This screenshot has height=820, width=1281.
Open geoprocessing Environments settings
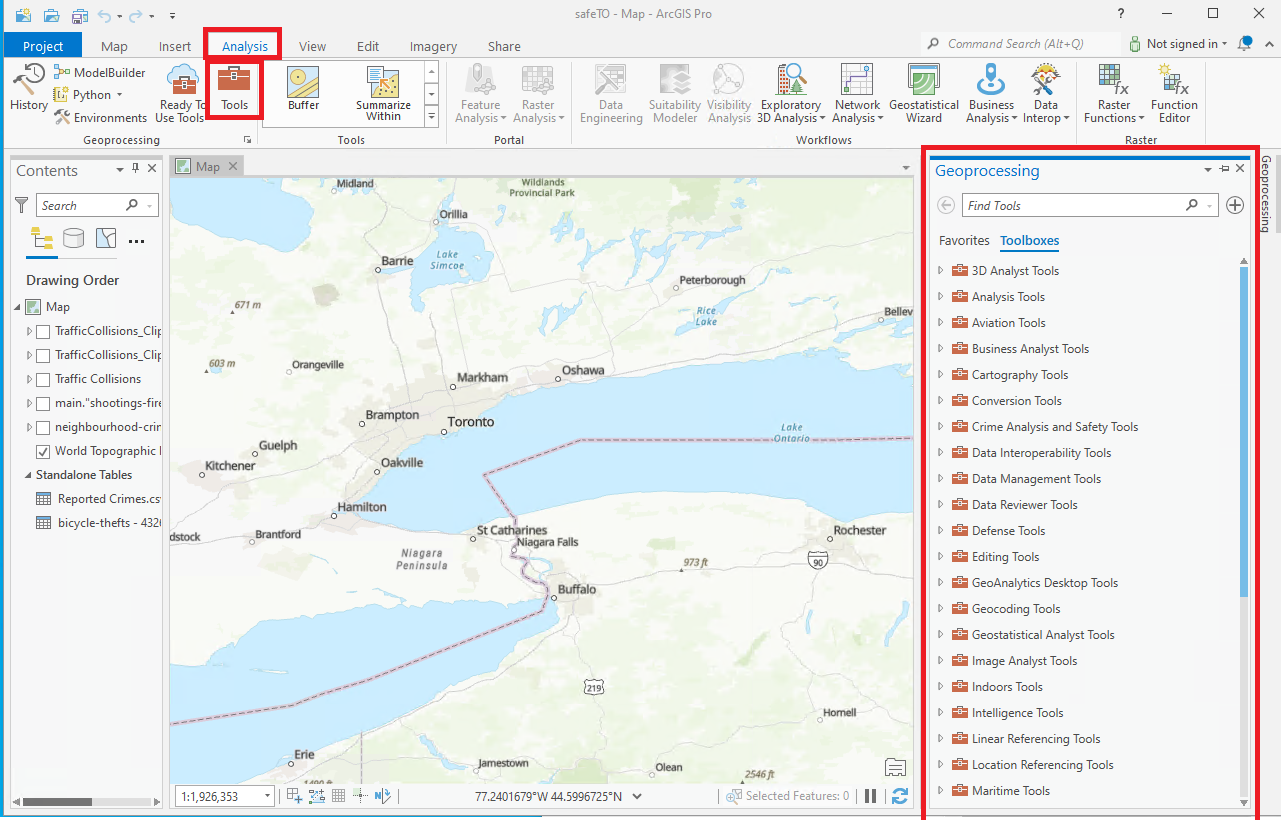tap(101, 118)
